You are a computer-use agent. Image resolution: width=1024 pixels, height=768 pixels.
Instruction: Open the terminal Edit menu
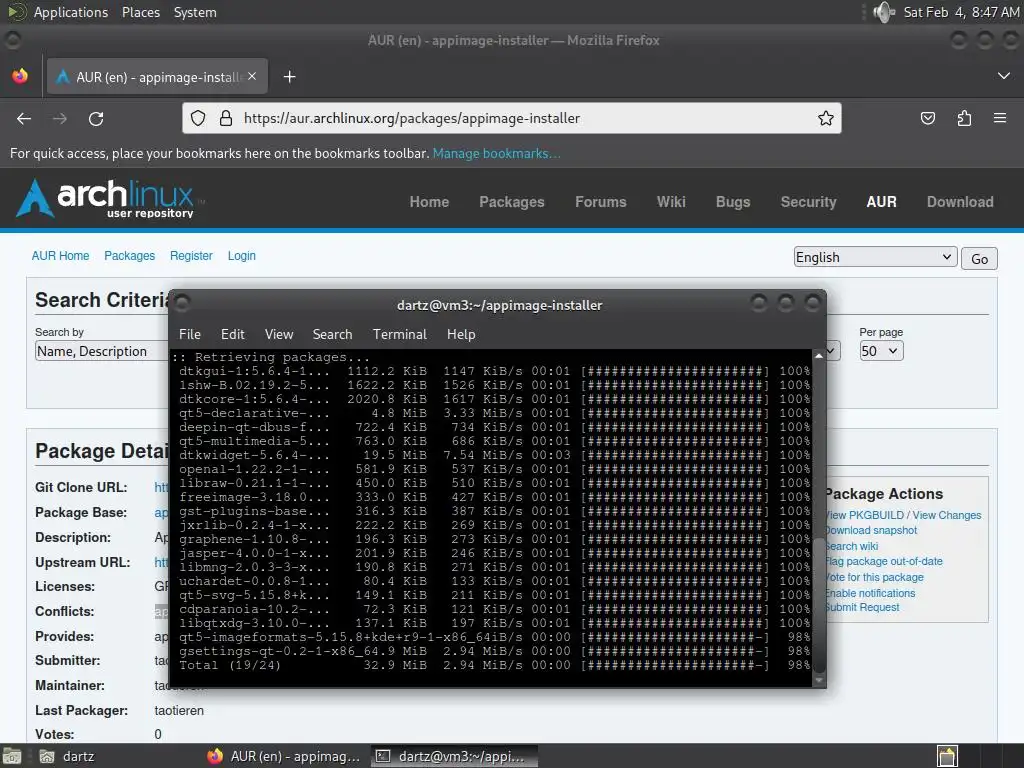coord(232,334)
